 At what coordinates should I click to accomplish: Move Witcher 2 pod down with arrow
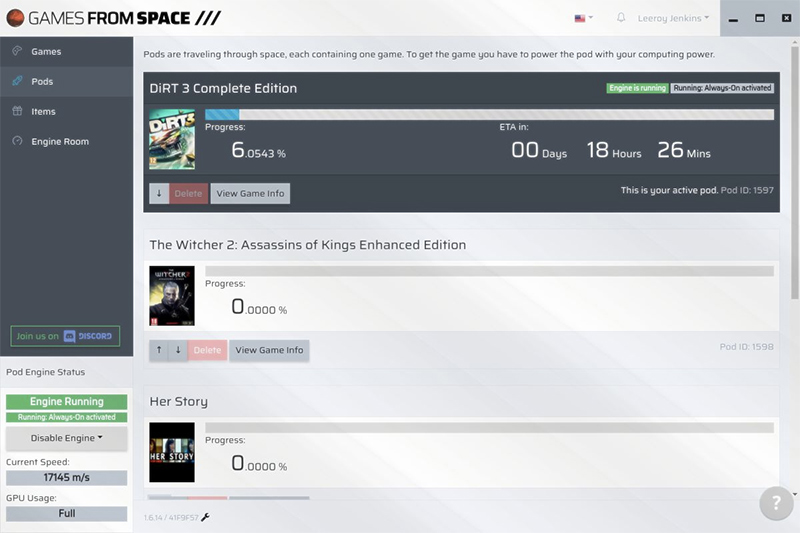click(178, 350)
